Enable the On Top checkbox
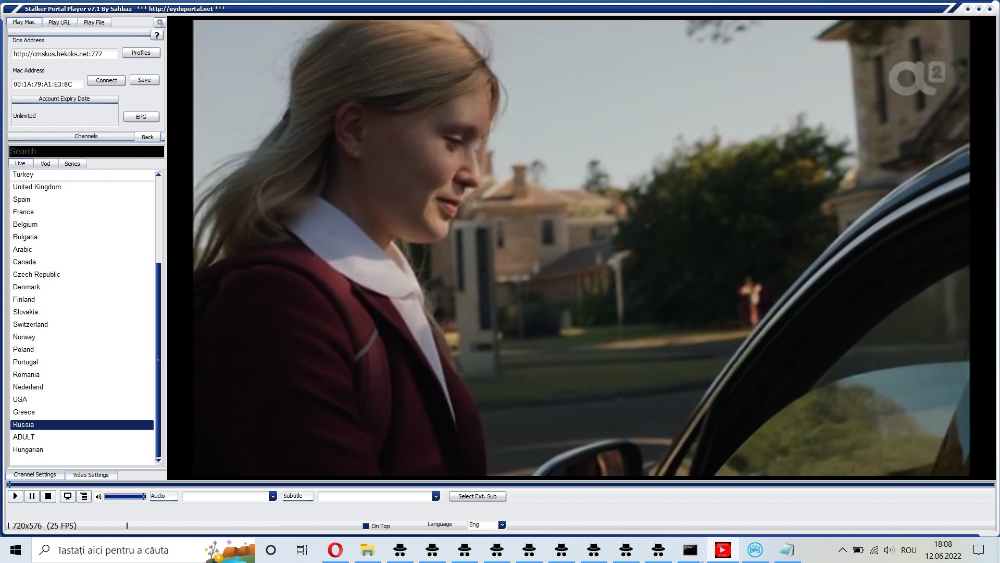 coord(365,526)
